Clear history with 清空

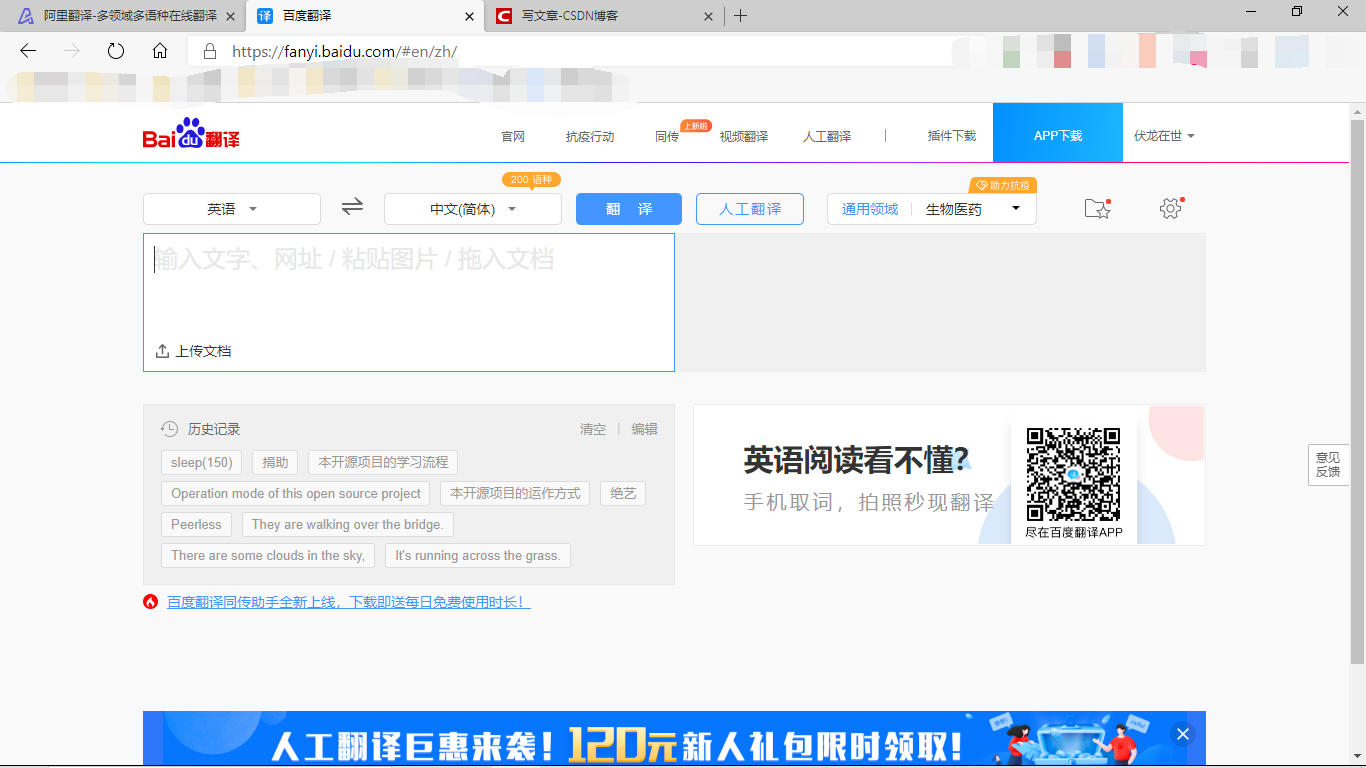pyautogui.click(x=593, y=429)
